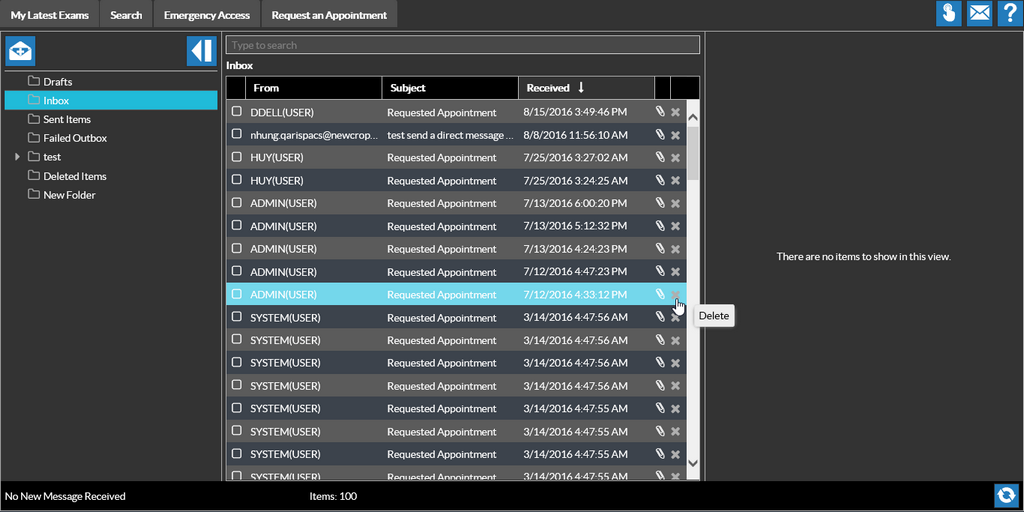
Task: Open the Request an Appointment tab
Action: (x=329, y=15)
